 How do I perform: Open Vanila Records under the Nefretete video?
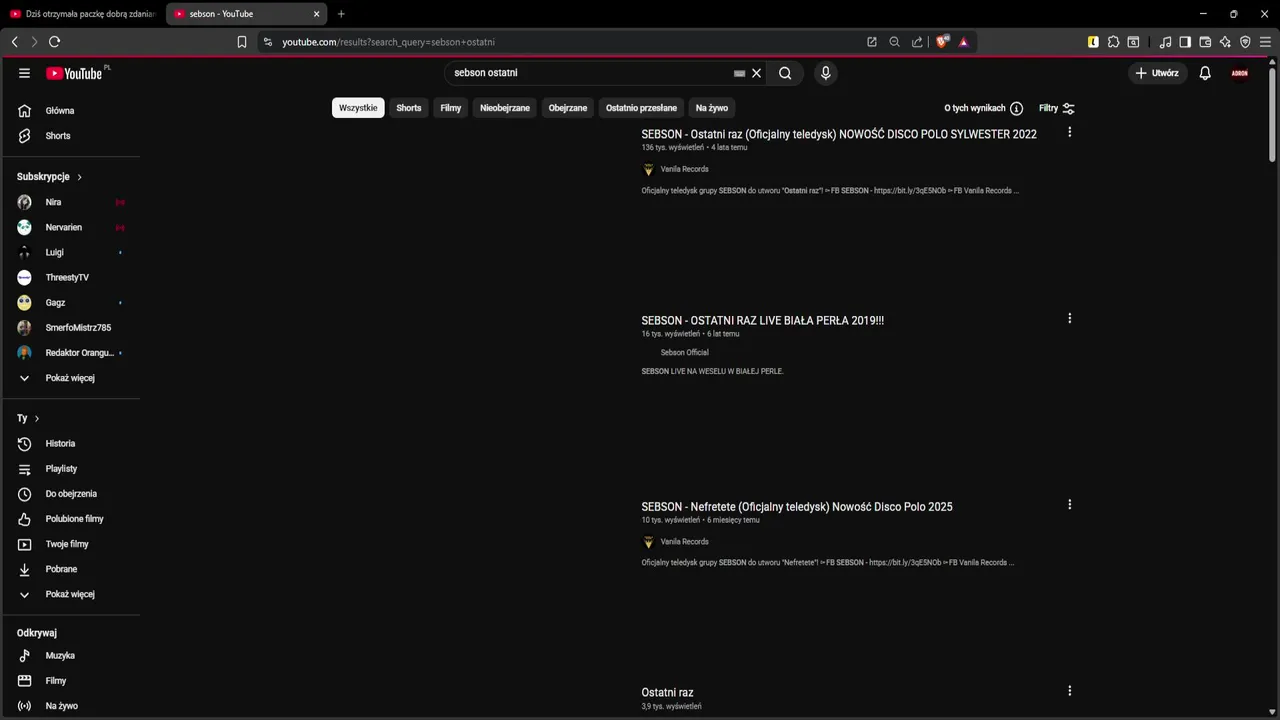click(684, 542)
